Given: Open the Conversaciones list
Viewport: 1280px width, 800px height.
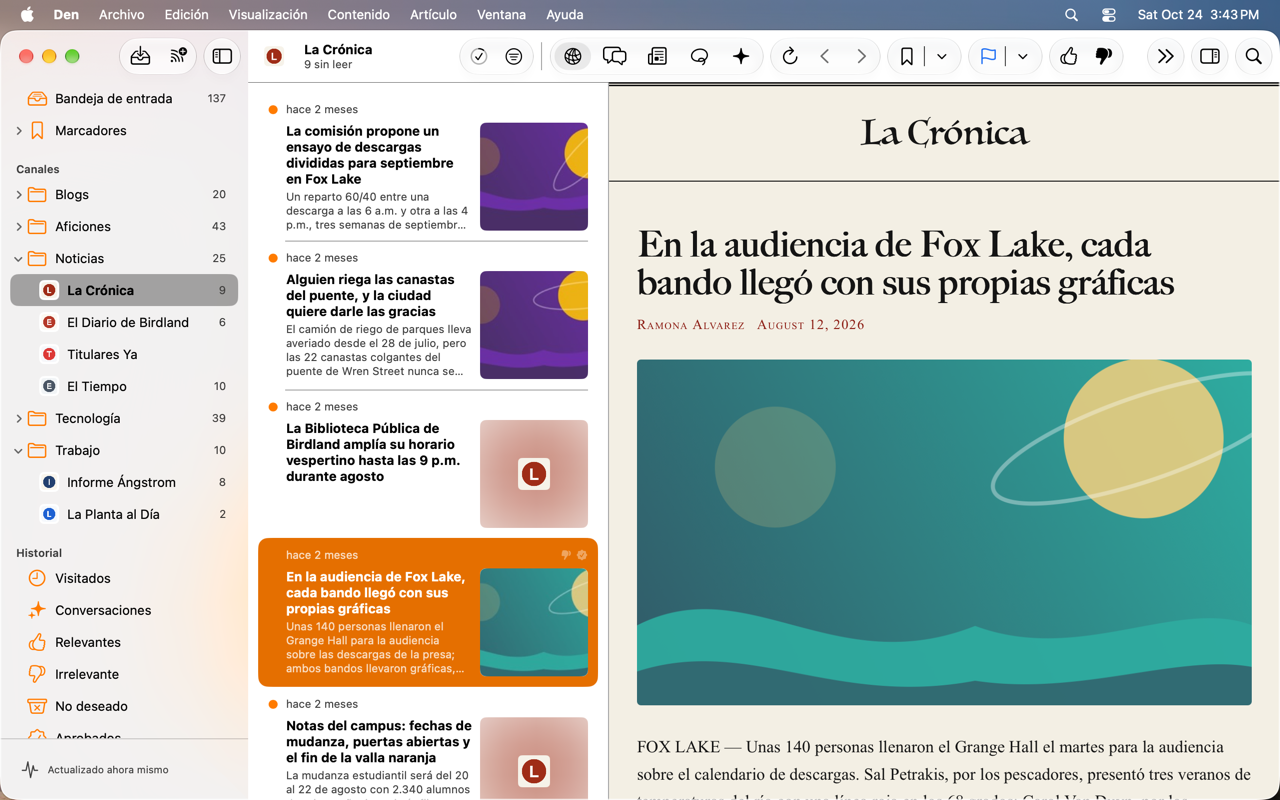Looking at the screenshot, I should [124, 610].
